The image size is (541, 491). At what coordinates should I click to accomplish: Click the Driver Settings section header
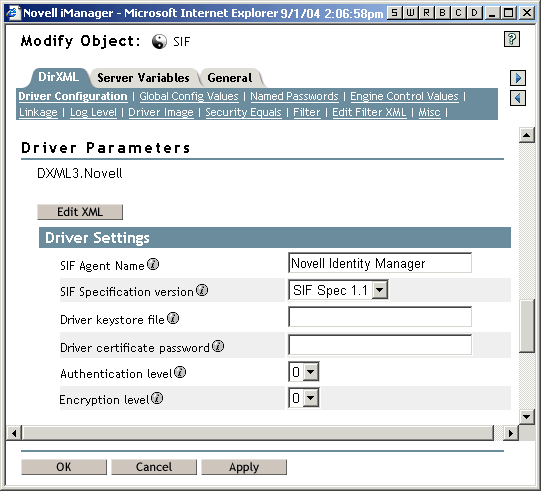pos(275,237)
